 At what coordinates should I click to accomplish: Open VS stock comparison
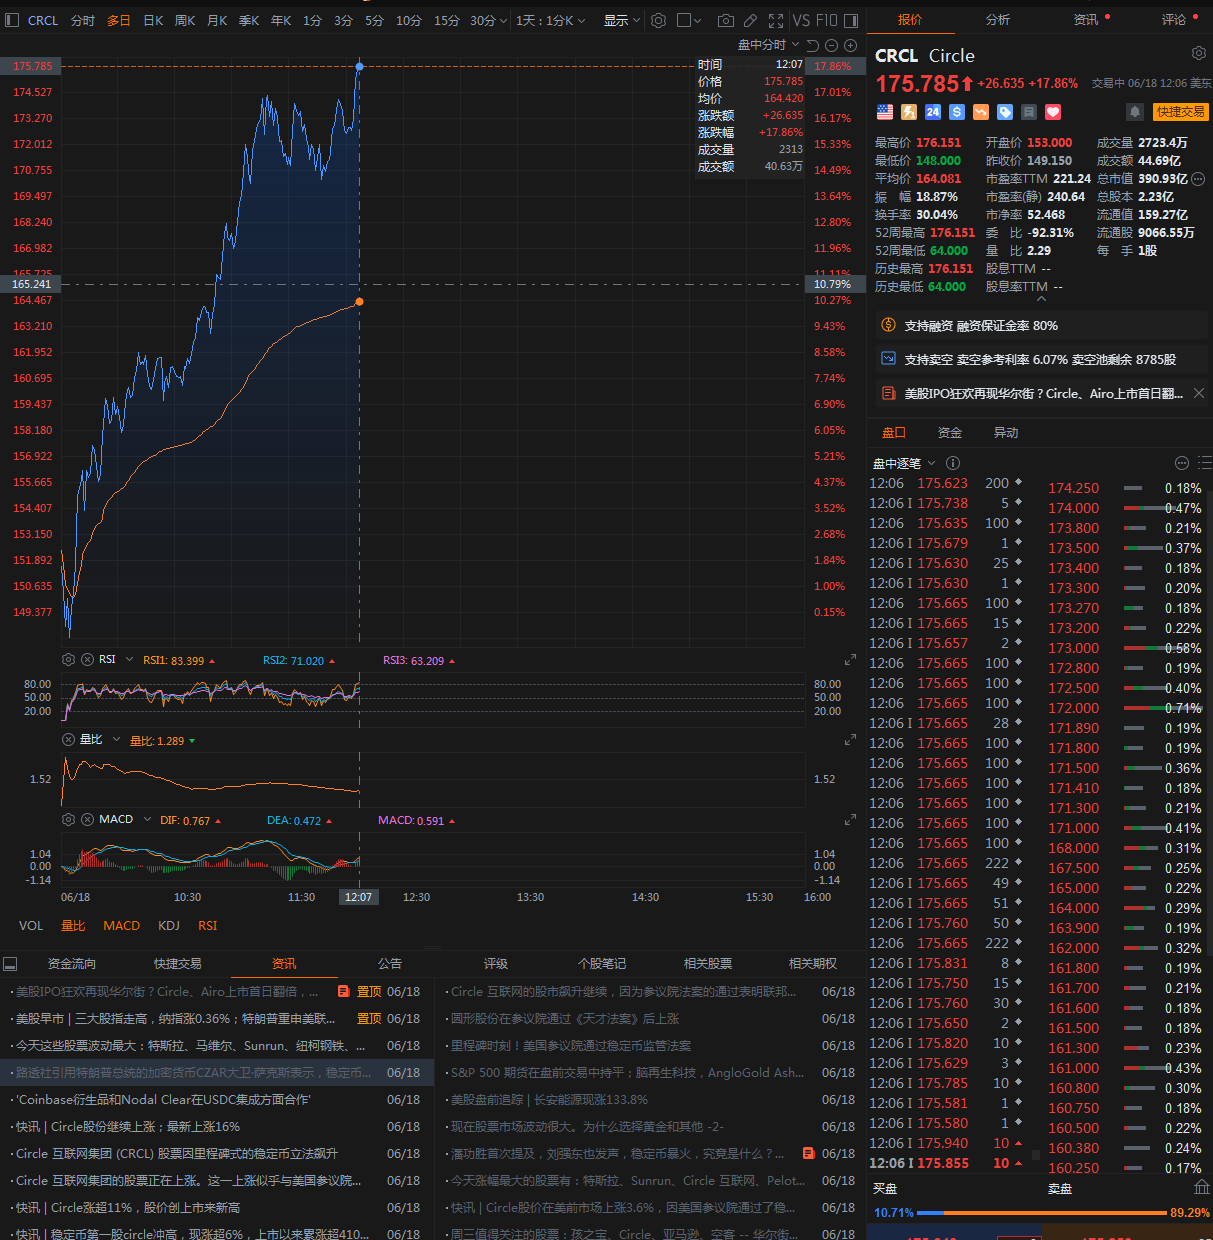801,20
